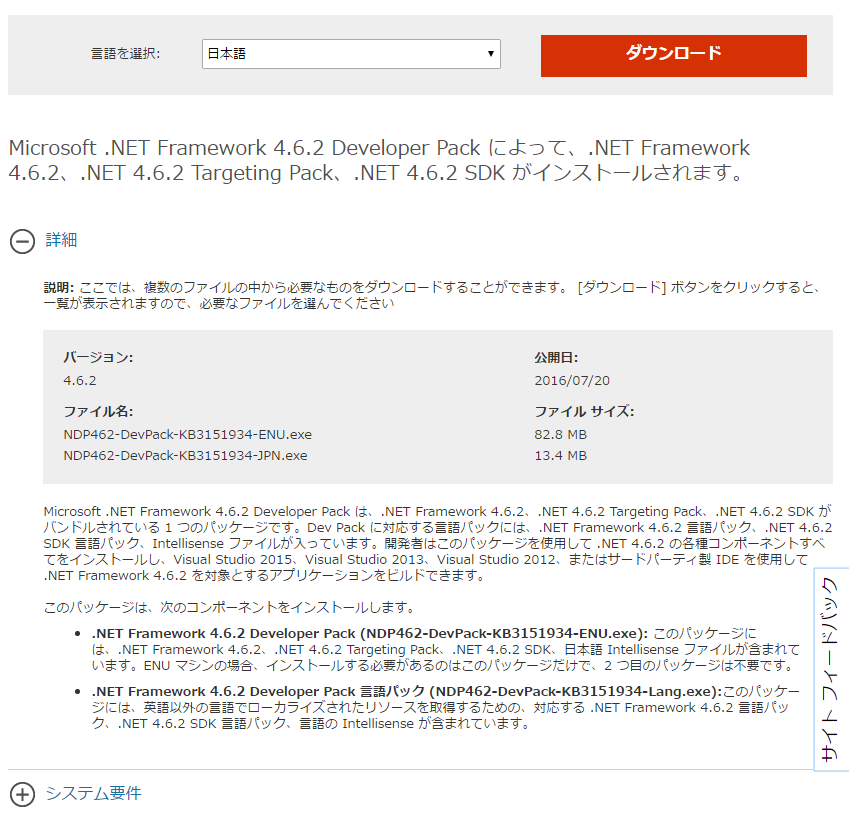Click the dropdown arrow on the language selector
Viewport: 849px width, 814px height.
[490, 53]
